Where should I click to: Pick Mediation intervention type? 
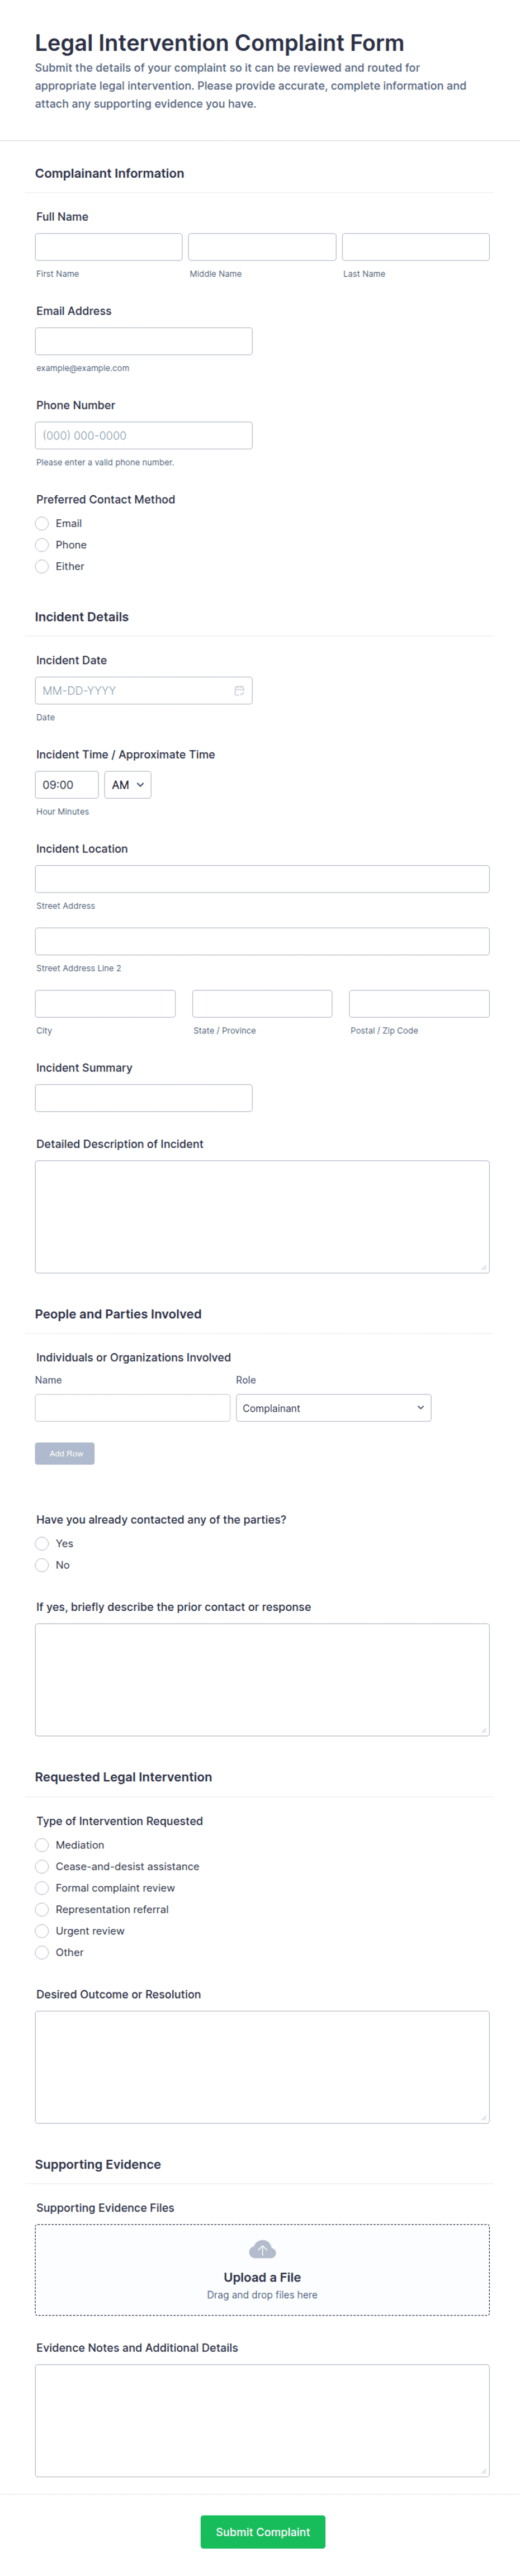[x=42, y=1845]
